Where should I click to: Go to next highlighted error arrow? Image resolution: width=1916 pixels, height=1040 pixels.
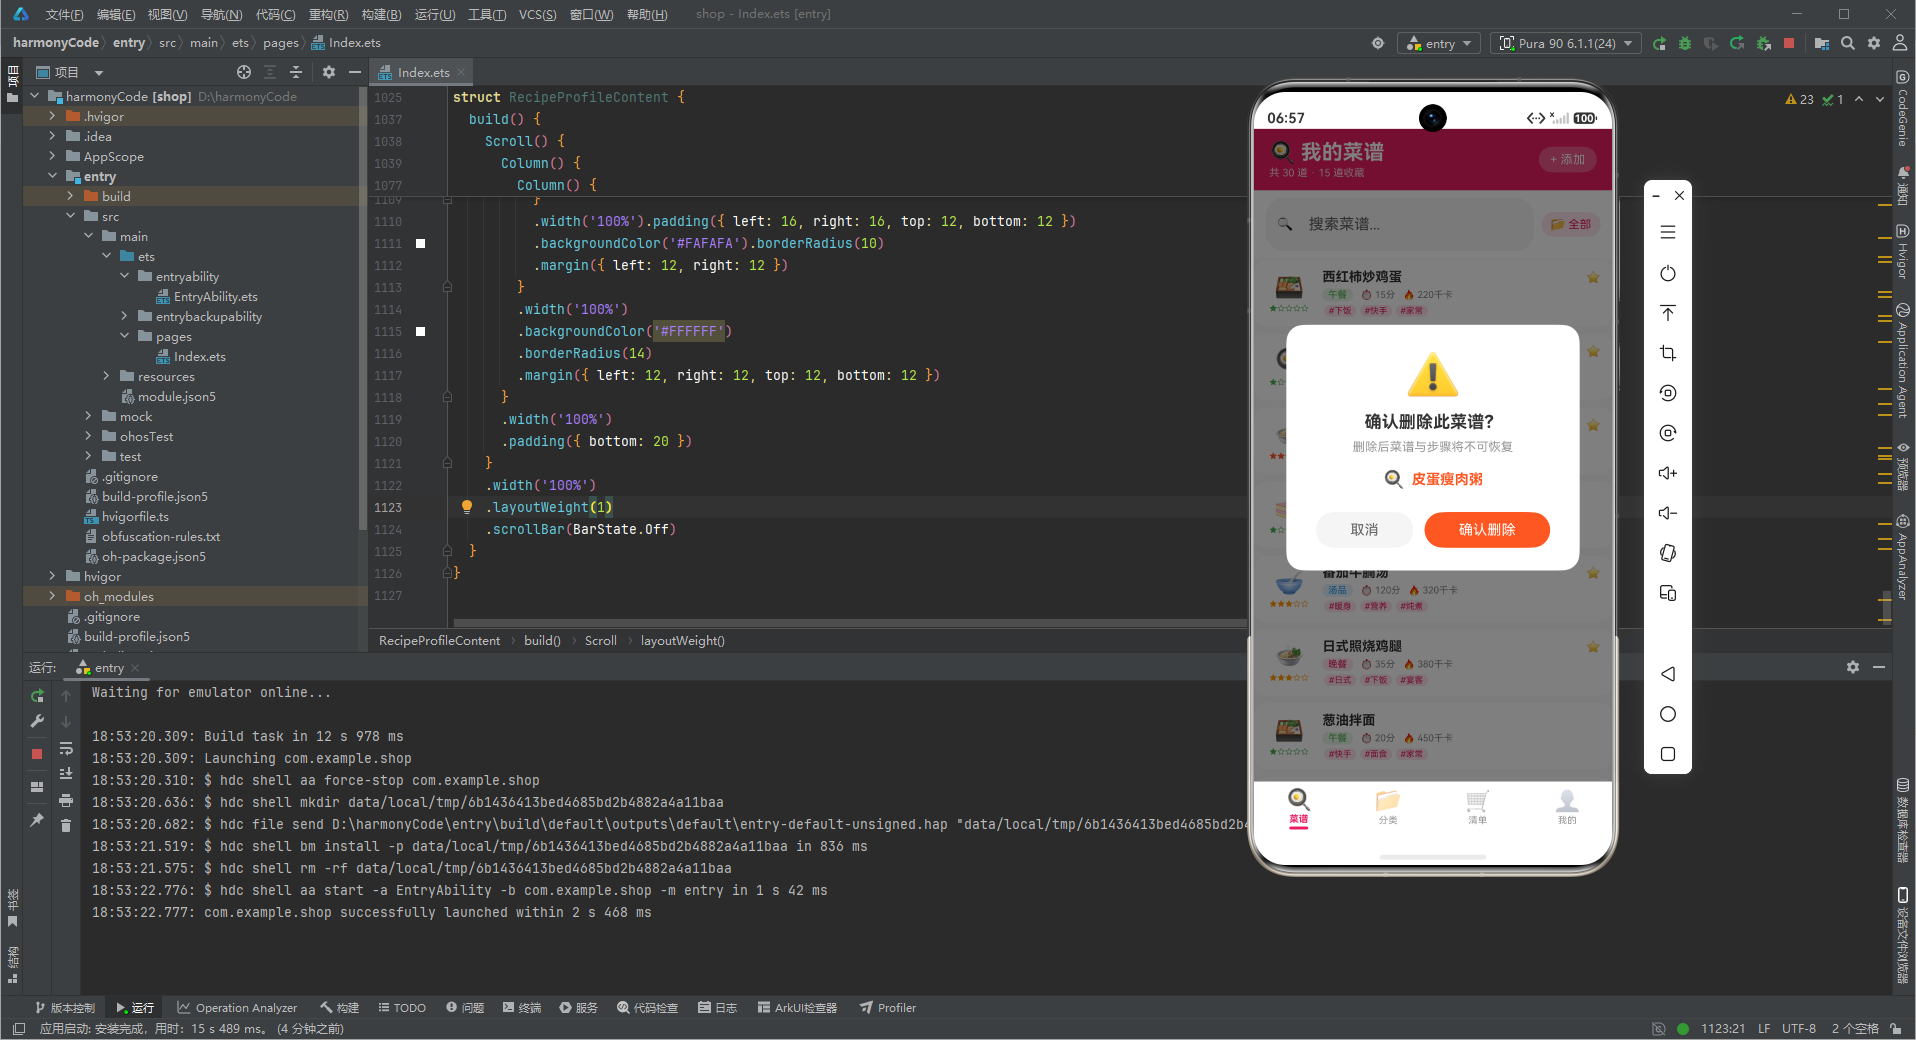coord(1880,99)
